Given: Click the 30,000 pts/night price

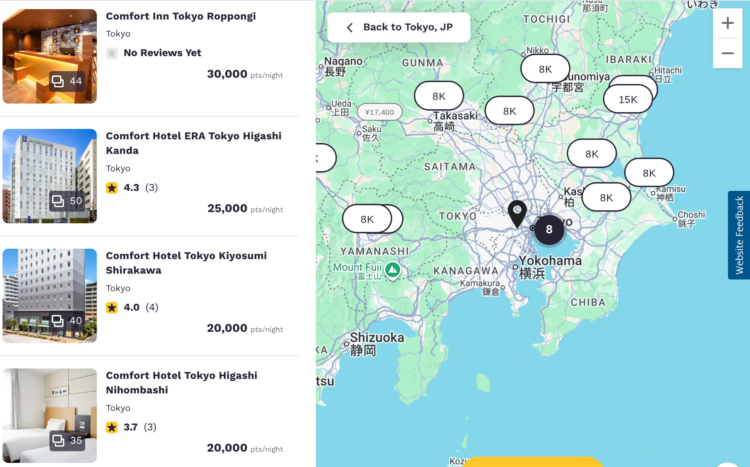Looking at the screenshot, I should 245,74.
